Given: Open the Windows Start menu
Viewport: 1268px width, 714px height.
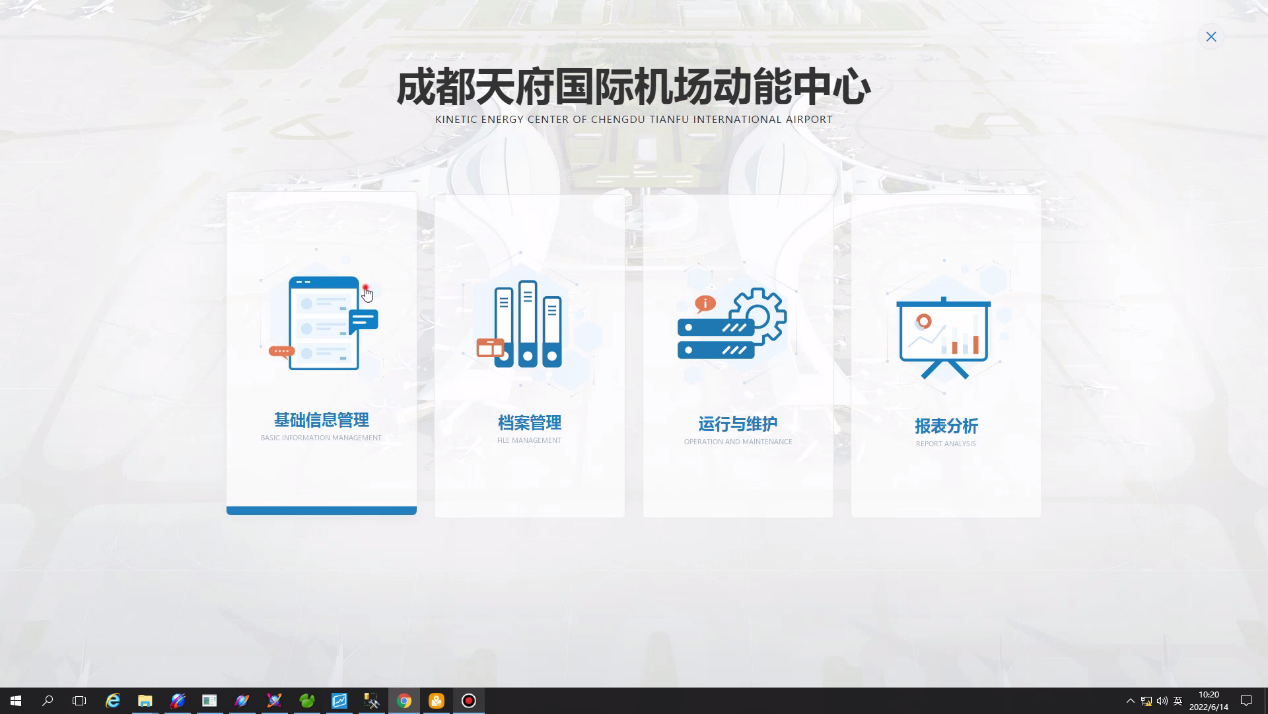Looking at the screenshot, I should [x=15, y=701].
